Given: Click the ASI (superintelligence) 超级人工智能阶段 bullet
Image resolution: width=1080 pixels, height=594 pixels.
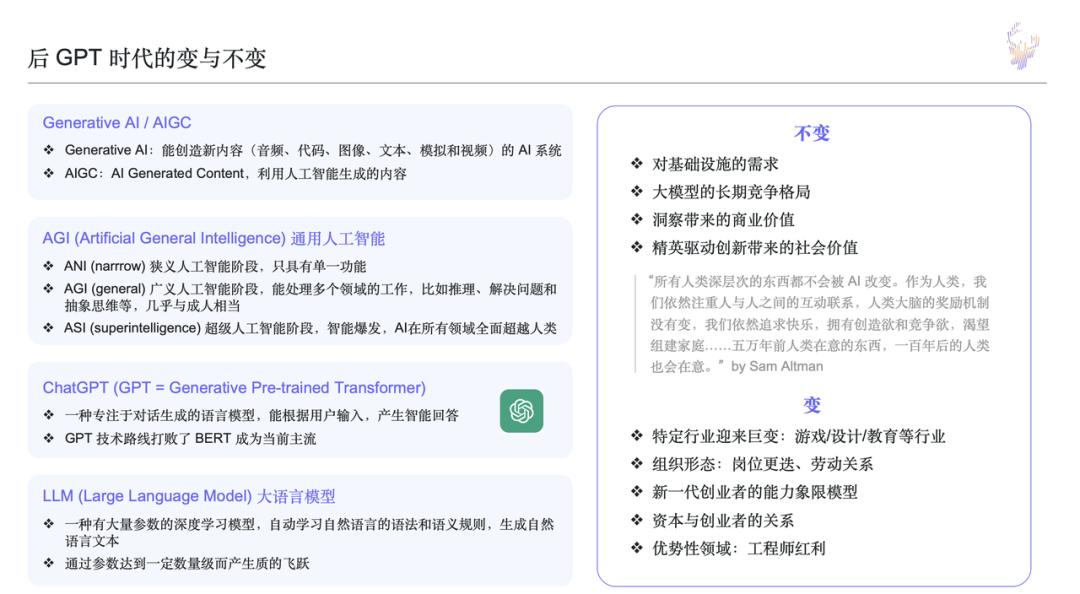Looking at the screenshot, I should [x=310, y=328].
